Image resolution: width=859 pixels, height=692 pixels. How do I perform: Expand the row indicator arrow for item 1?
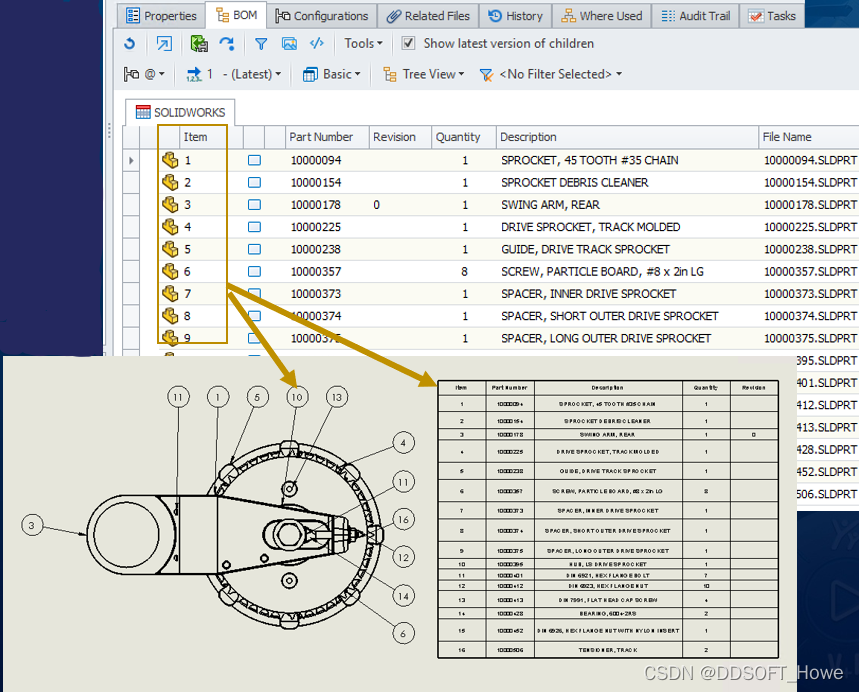pyautogui.click(x=131, y=161)
